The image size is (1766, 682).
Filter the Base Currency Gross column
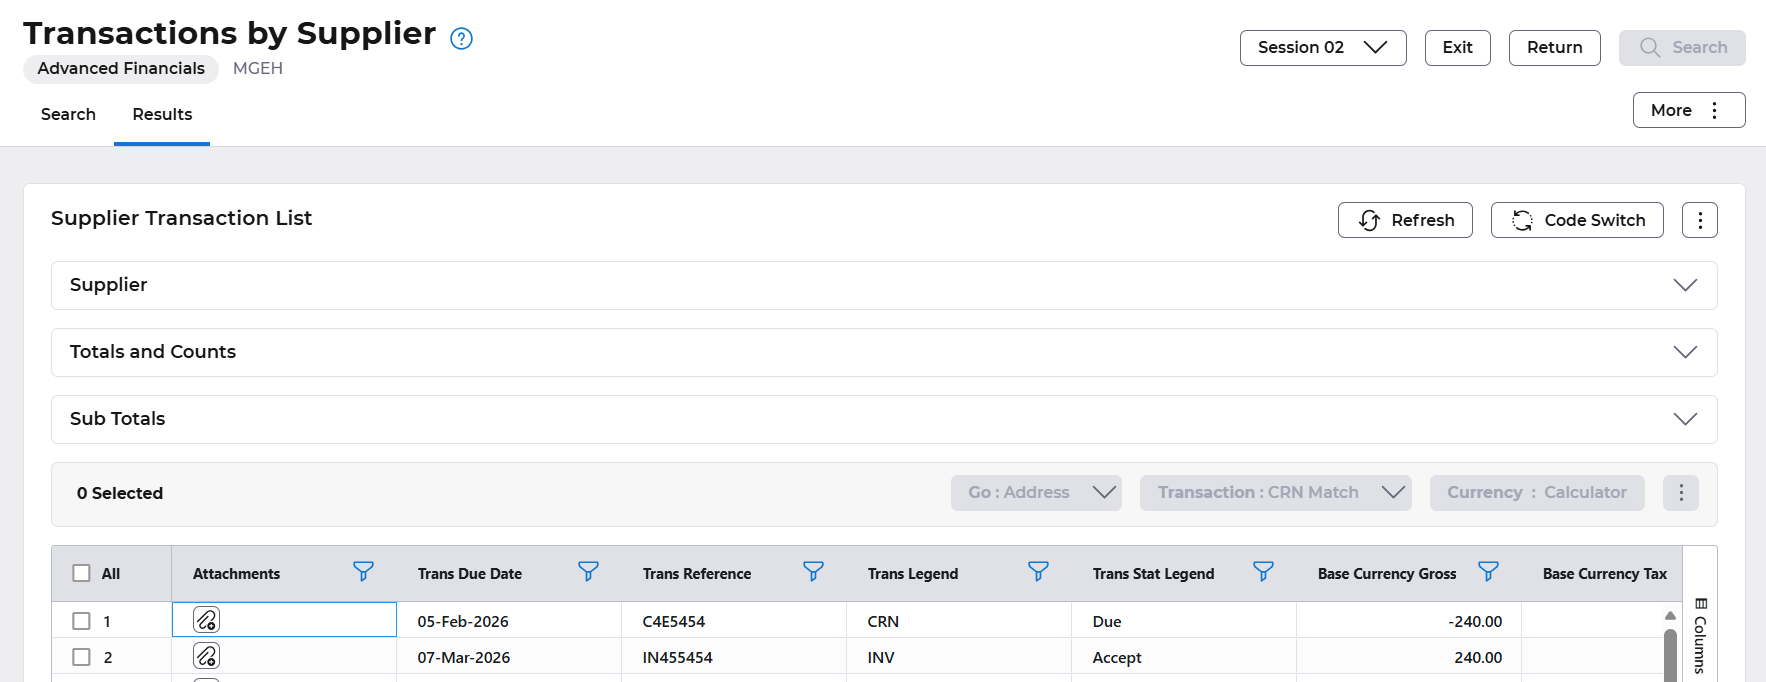click(x=1488, y=572)
